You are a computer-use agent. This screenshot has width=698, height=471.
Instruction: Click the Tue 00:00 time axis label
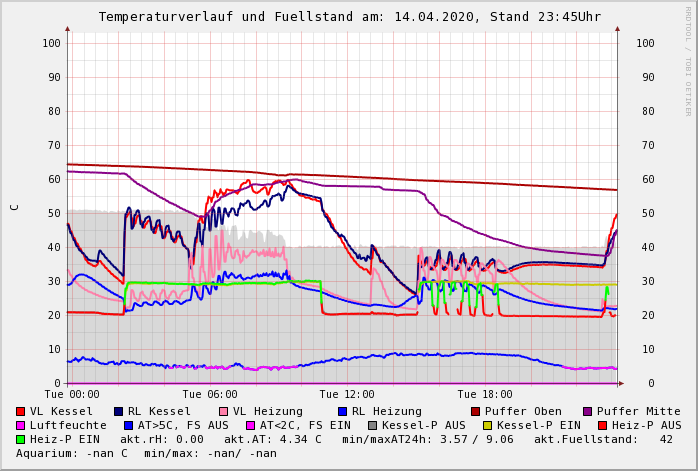click(72, 394)
